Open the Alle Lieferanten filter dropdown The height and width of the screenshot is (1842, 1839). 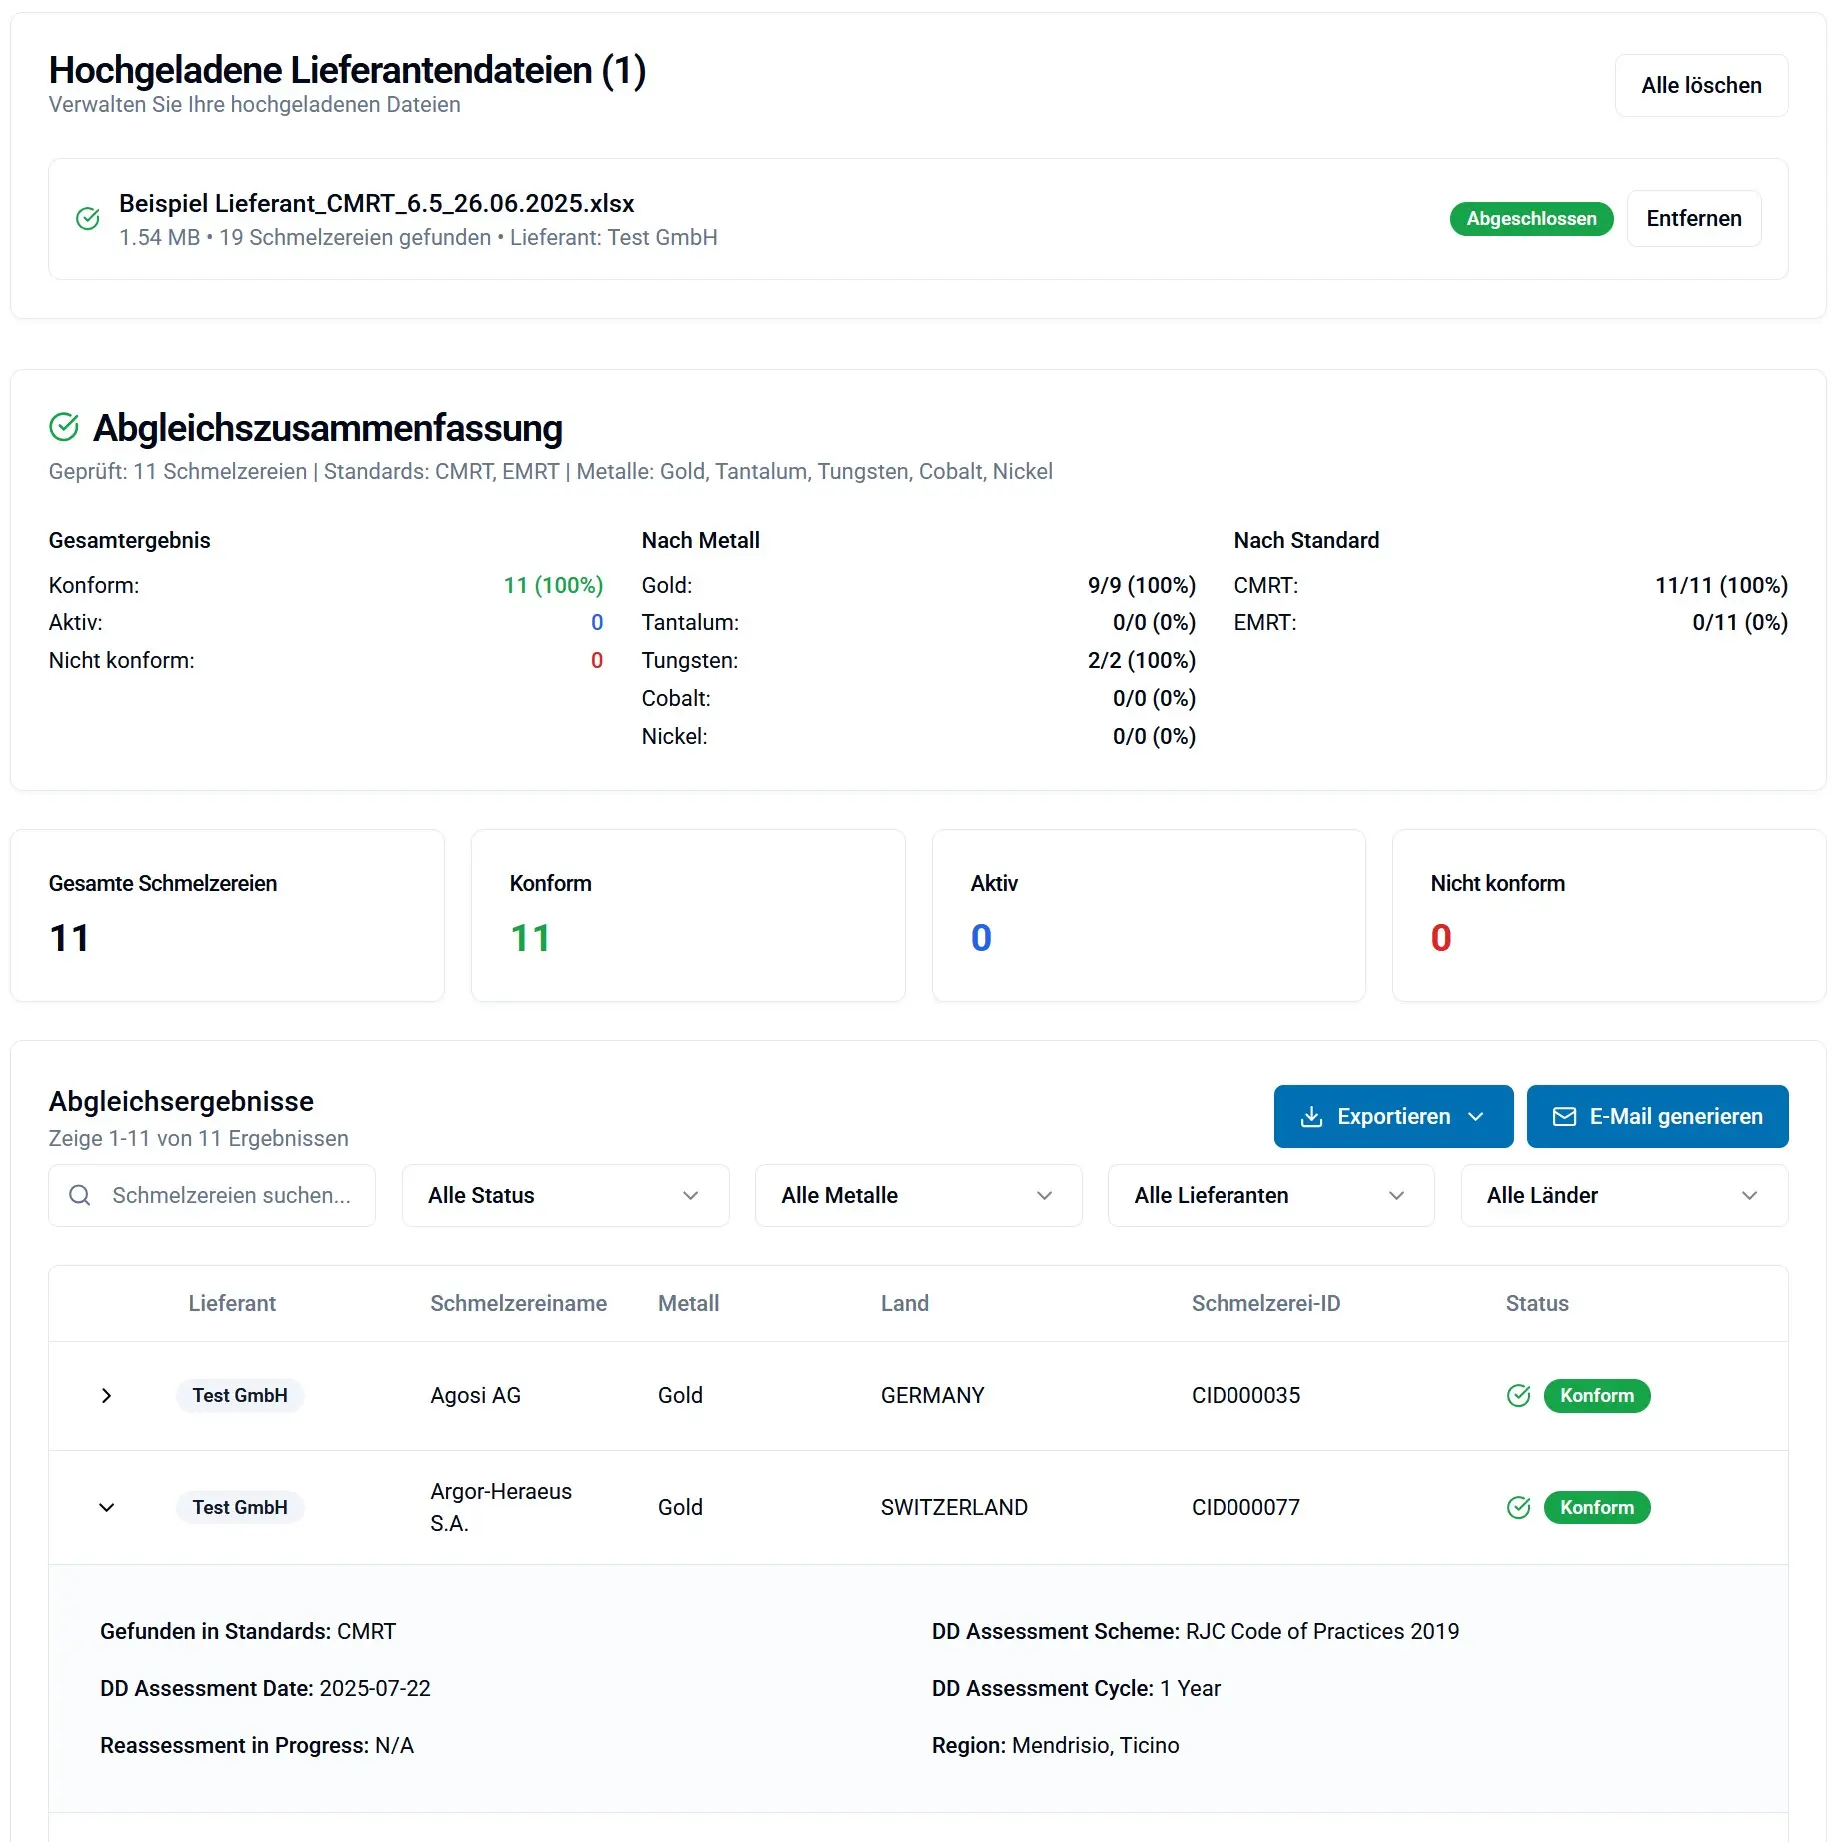point(1270,1196)
